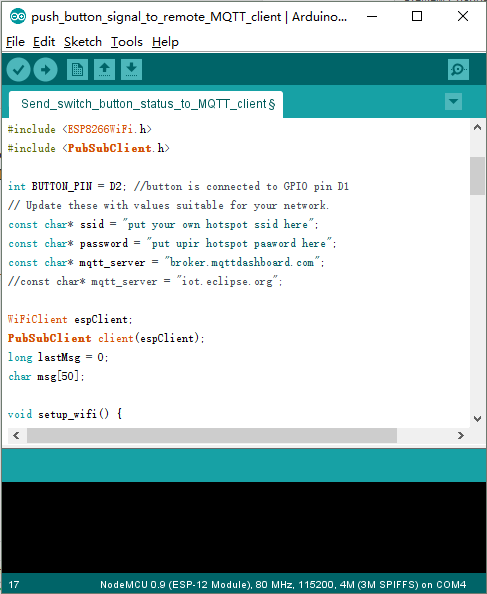Click the vertical scrollbar down arrow

click(478, 419)
